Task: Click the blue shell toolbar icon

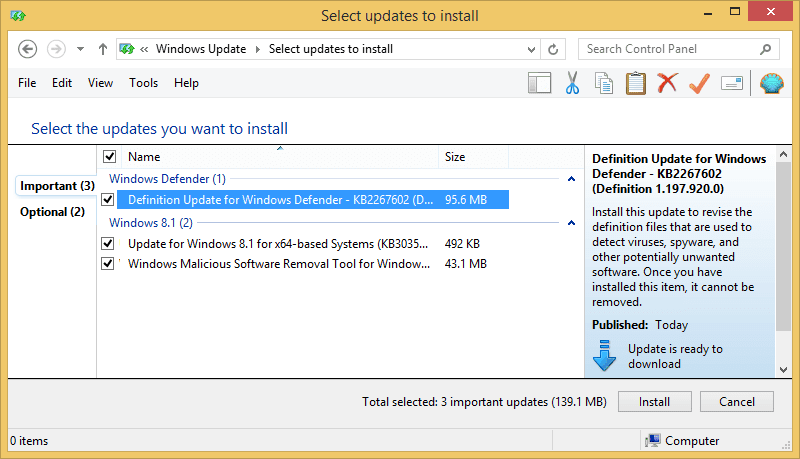Action: pos(772,83)
